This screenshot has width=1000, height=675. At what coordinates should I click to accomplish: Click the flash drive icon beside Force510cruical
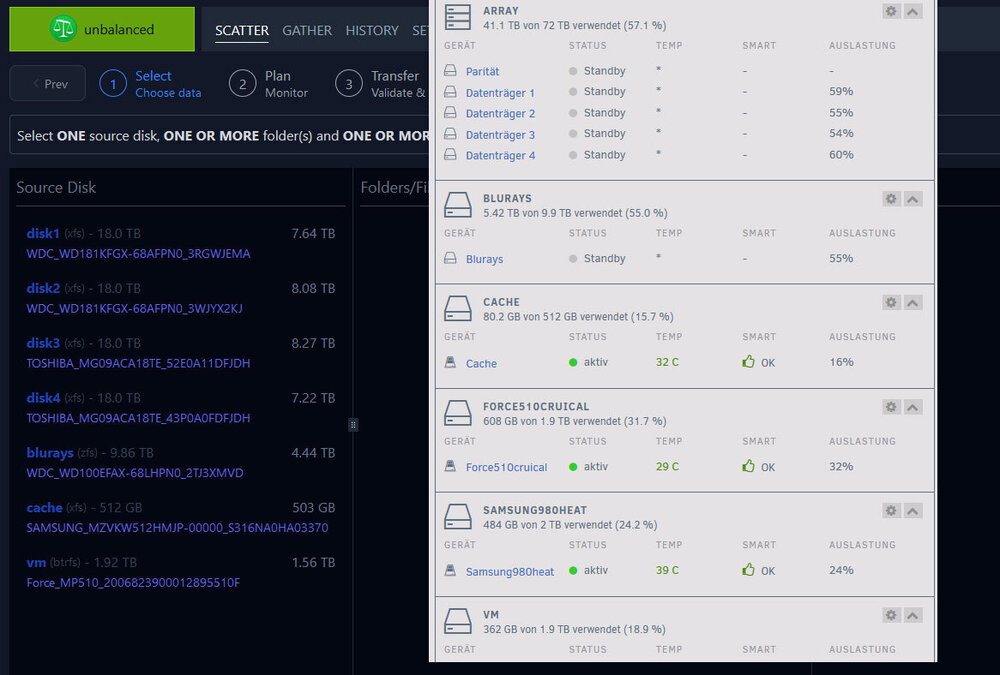pyautogui.click(x=450, y=466)
